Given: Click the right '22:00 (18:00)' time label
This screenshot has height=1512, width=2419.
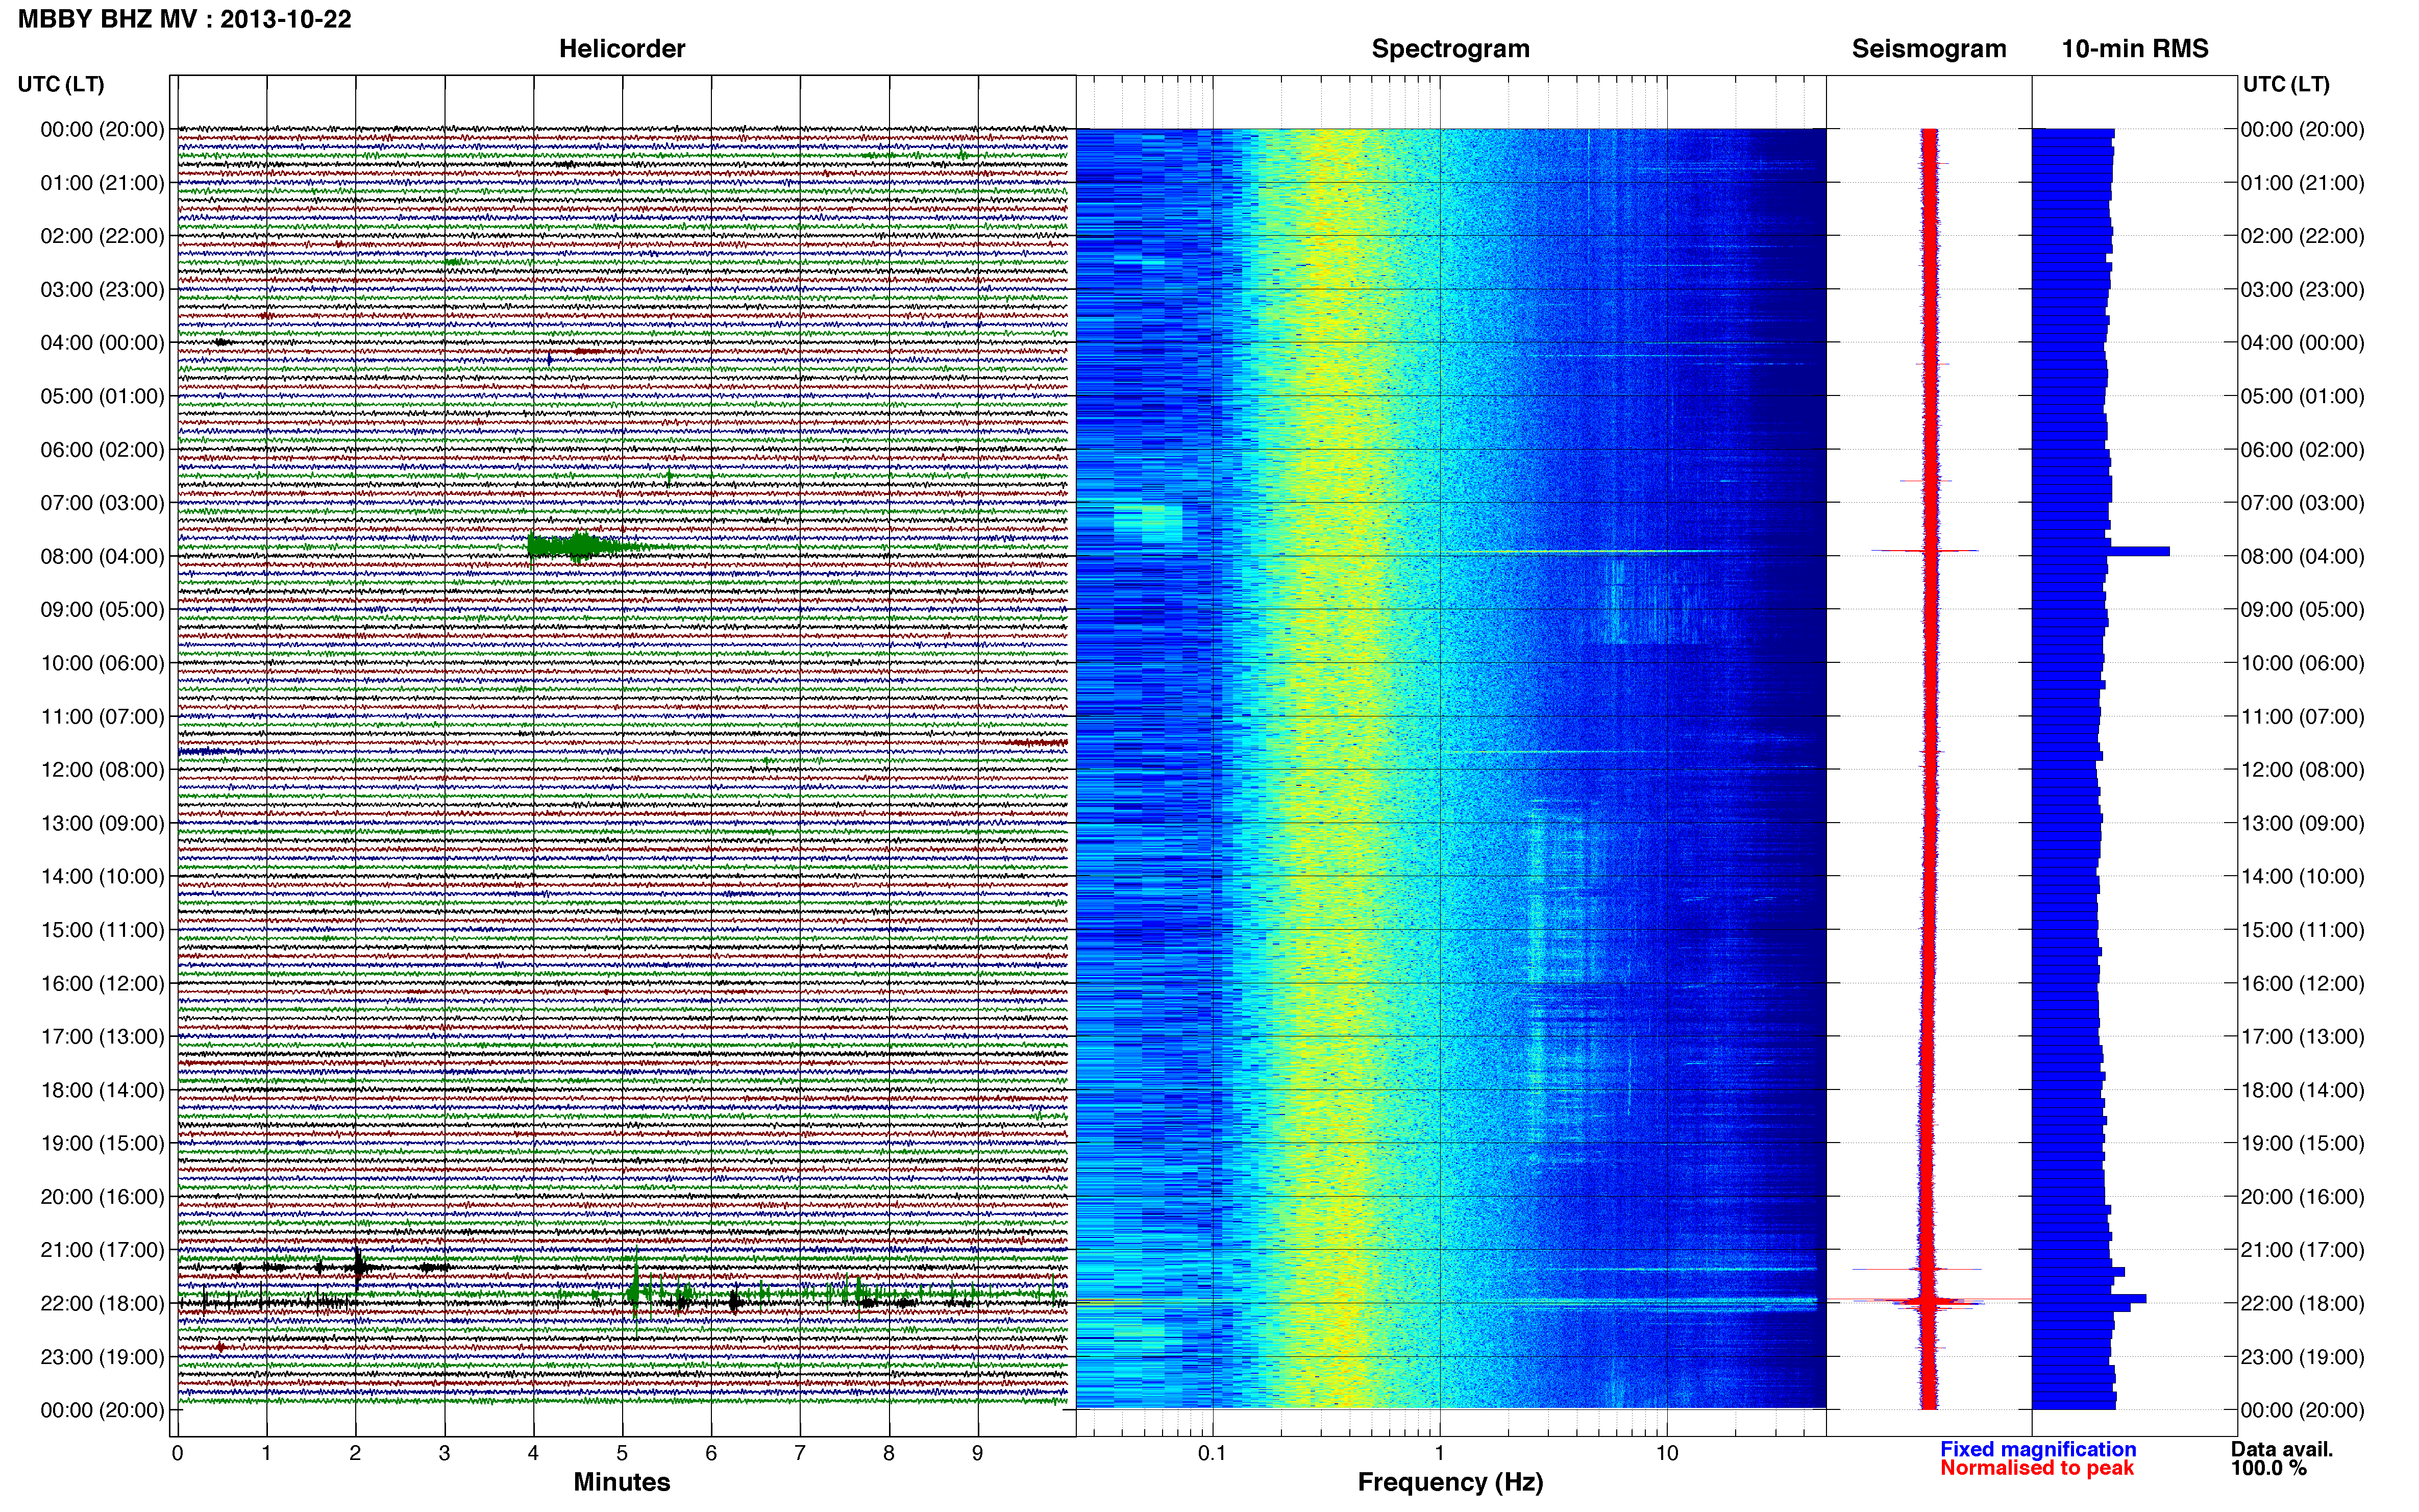Looking at the screenshot, I should pos(2302,1303).
